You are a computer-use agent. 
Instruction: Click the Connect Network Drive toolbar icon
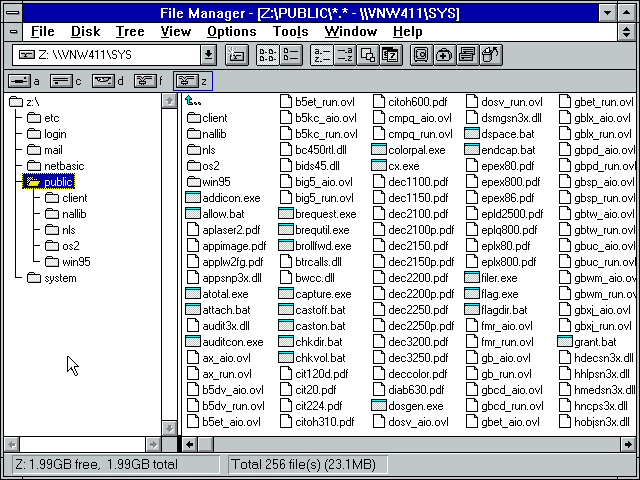tap(237, 55)
